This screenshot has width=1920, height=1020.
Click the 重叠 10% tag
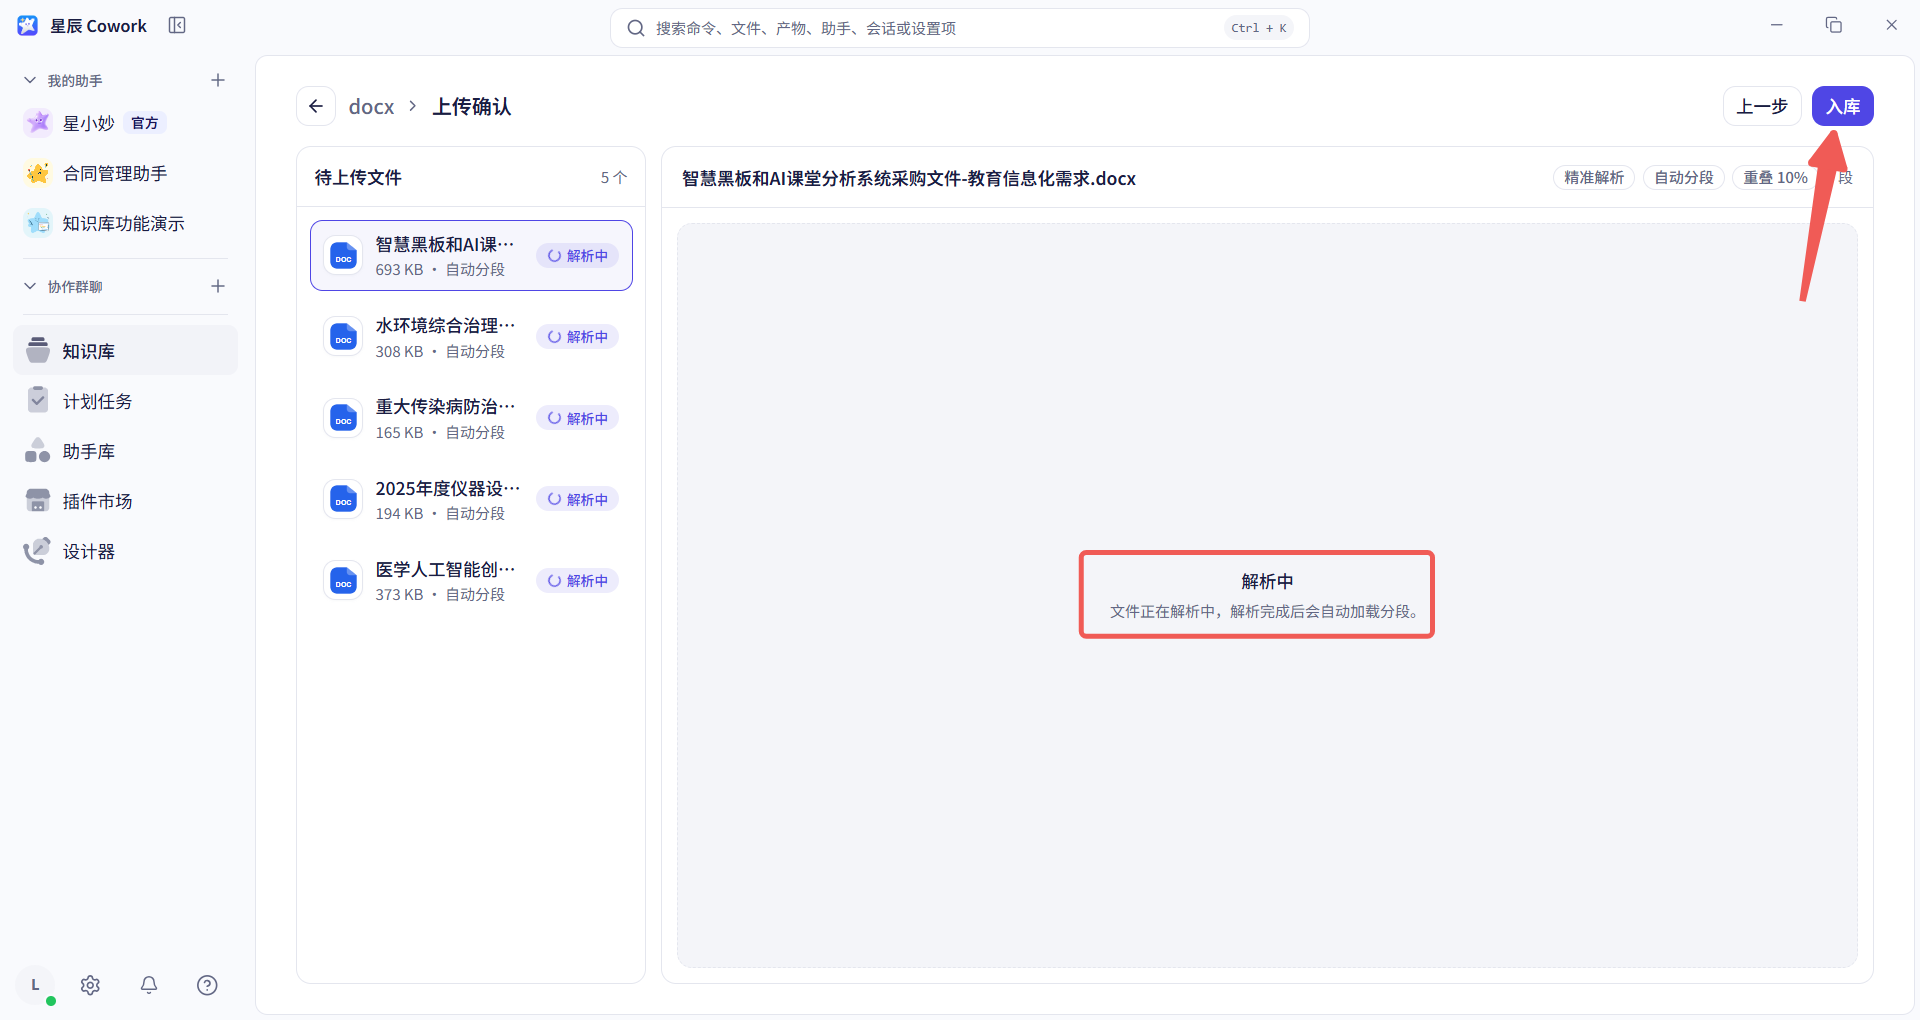click(x=1776, y=177)
